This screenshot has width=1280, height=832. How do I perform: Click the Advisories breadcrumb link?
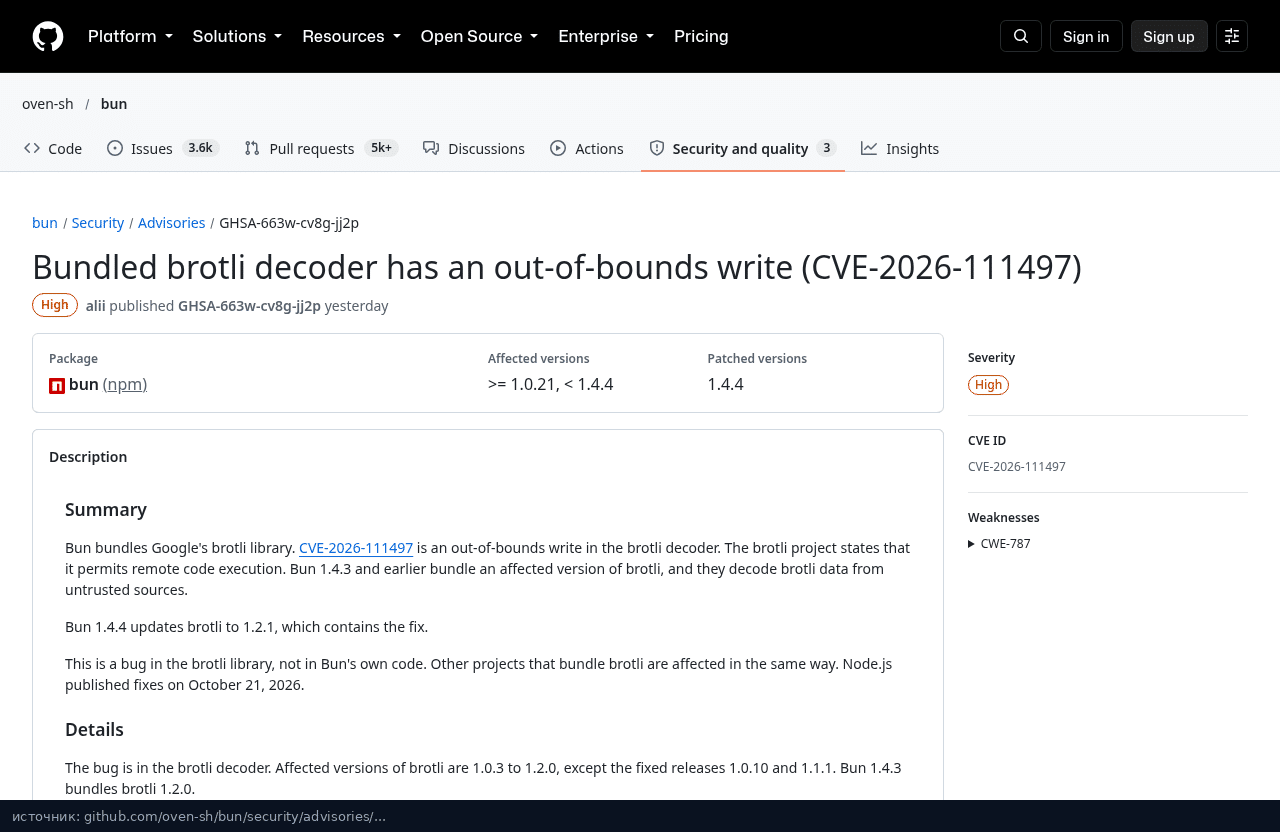(x=172, y=223)
